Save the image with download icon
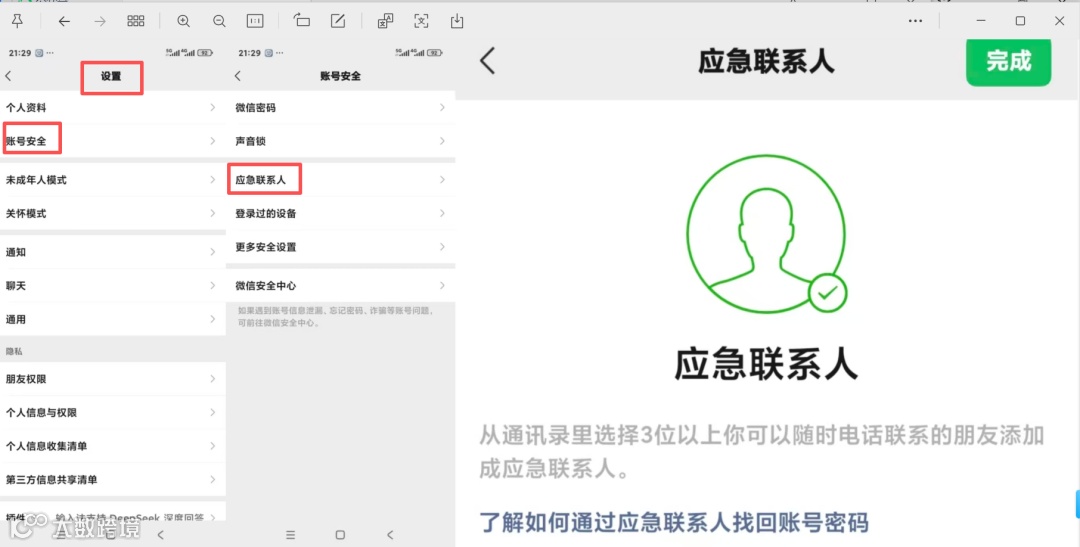This screenshot has width=1080, height=547. [x=457, y=21]
